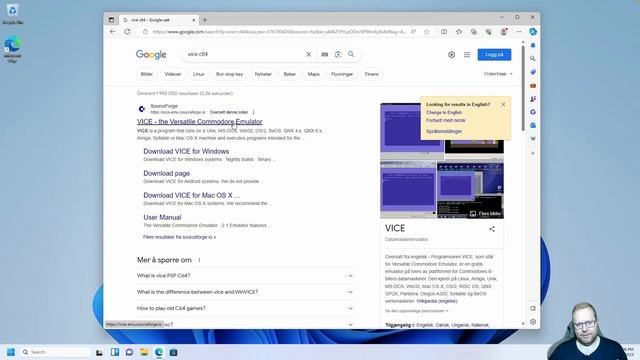The width and height of the screenshot is (640, 360).
Task: Click into the Google search box
Action: pyautogui.click(x=245, y=54)
